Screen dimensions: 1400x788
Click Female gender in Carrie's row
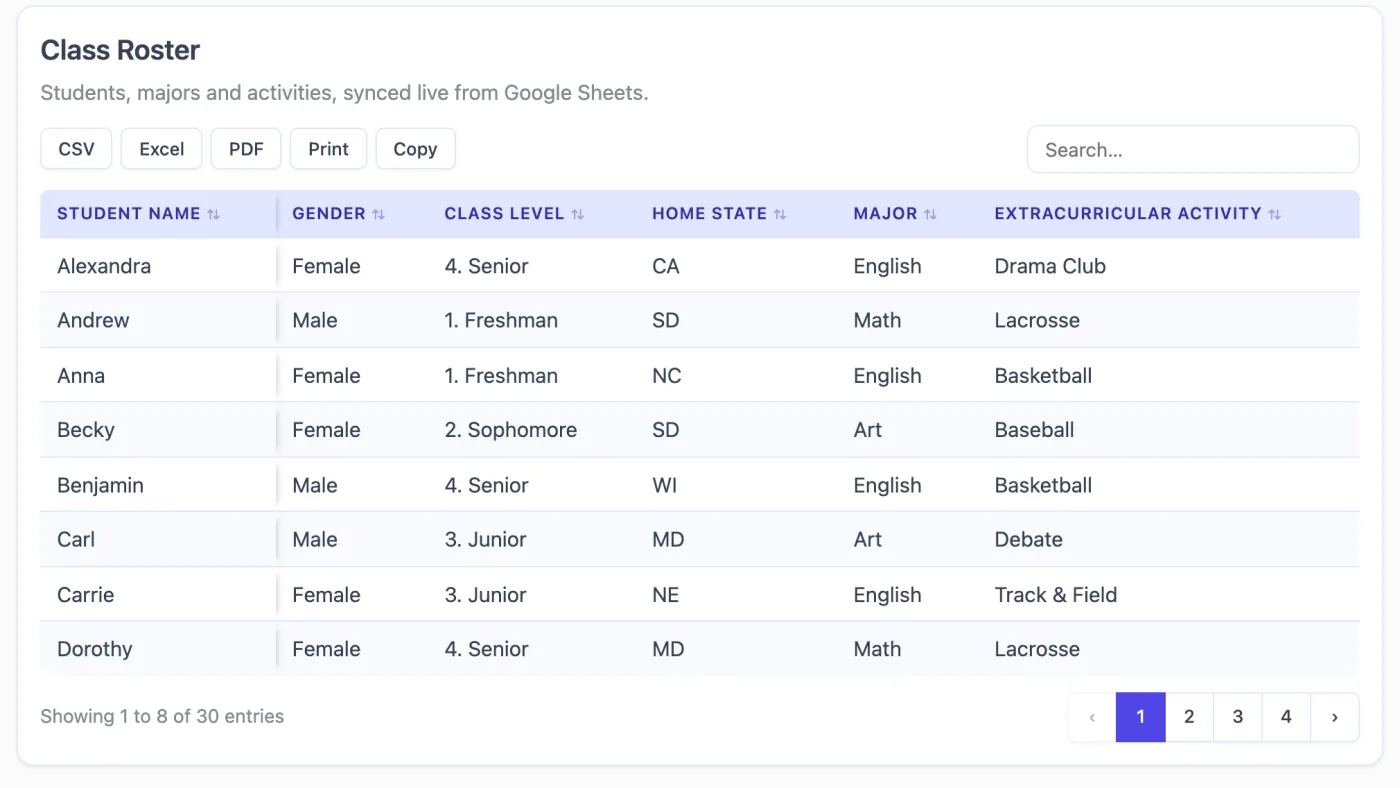(326, 595)
